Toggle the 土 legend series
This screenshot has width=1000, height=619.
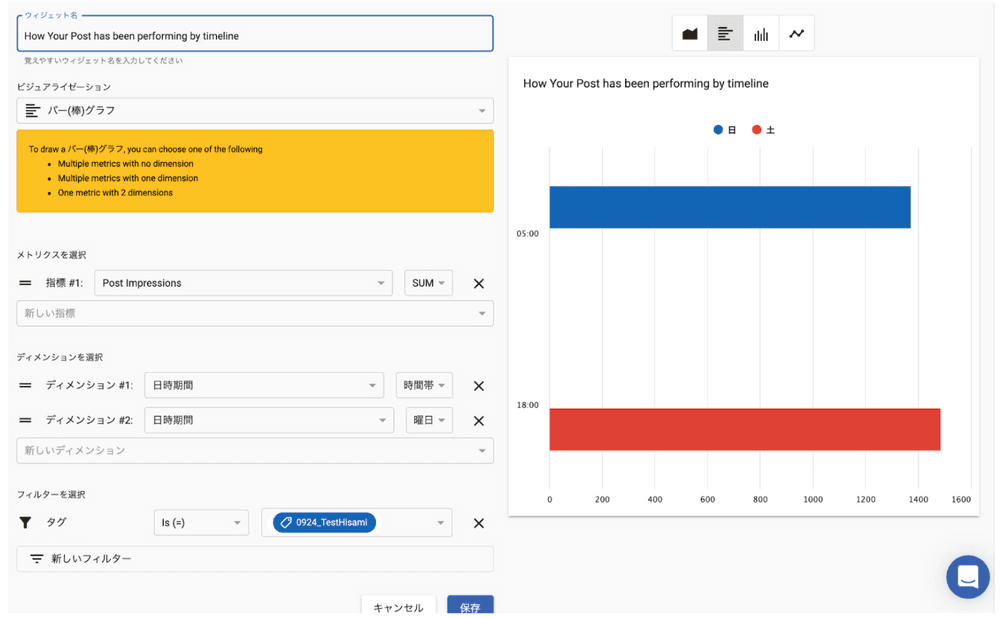point(763,130)
